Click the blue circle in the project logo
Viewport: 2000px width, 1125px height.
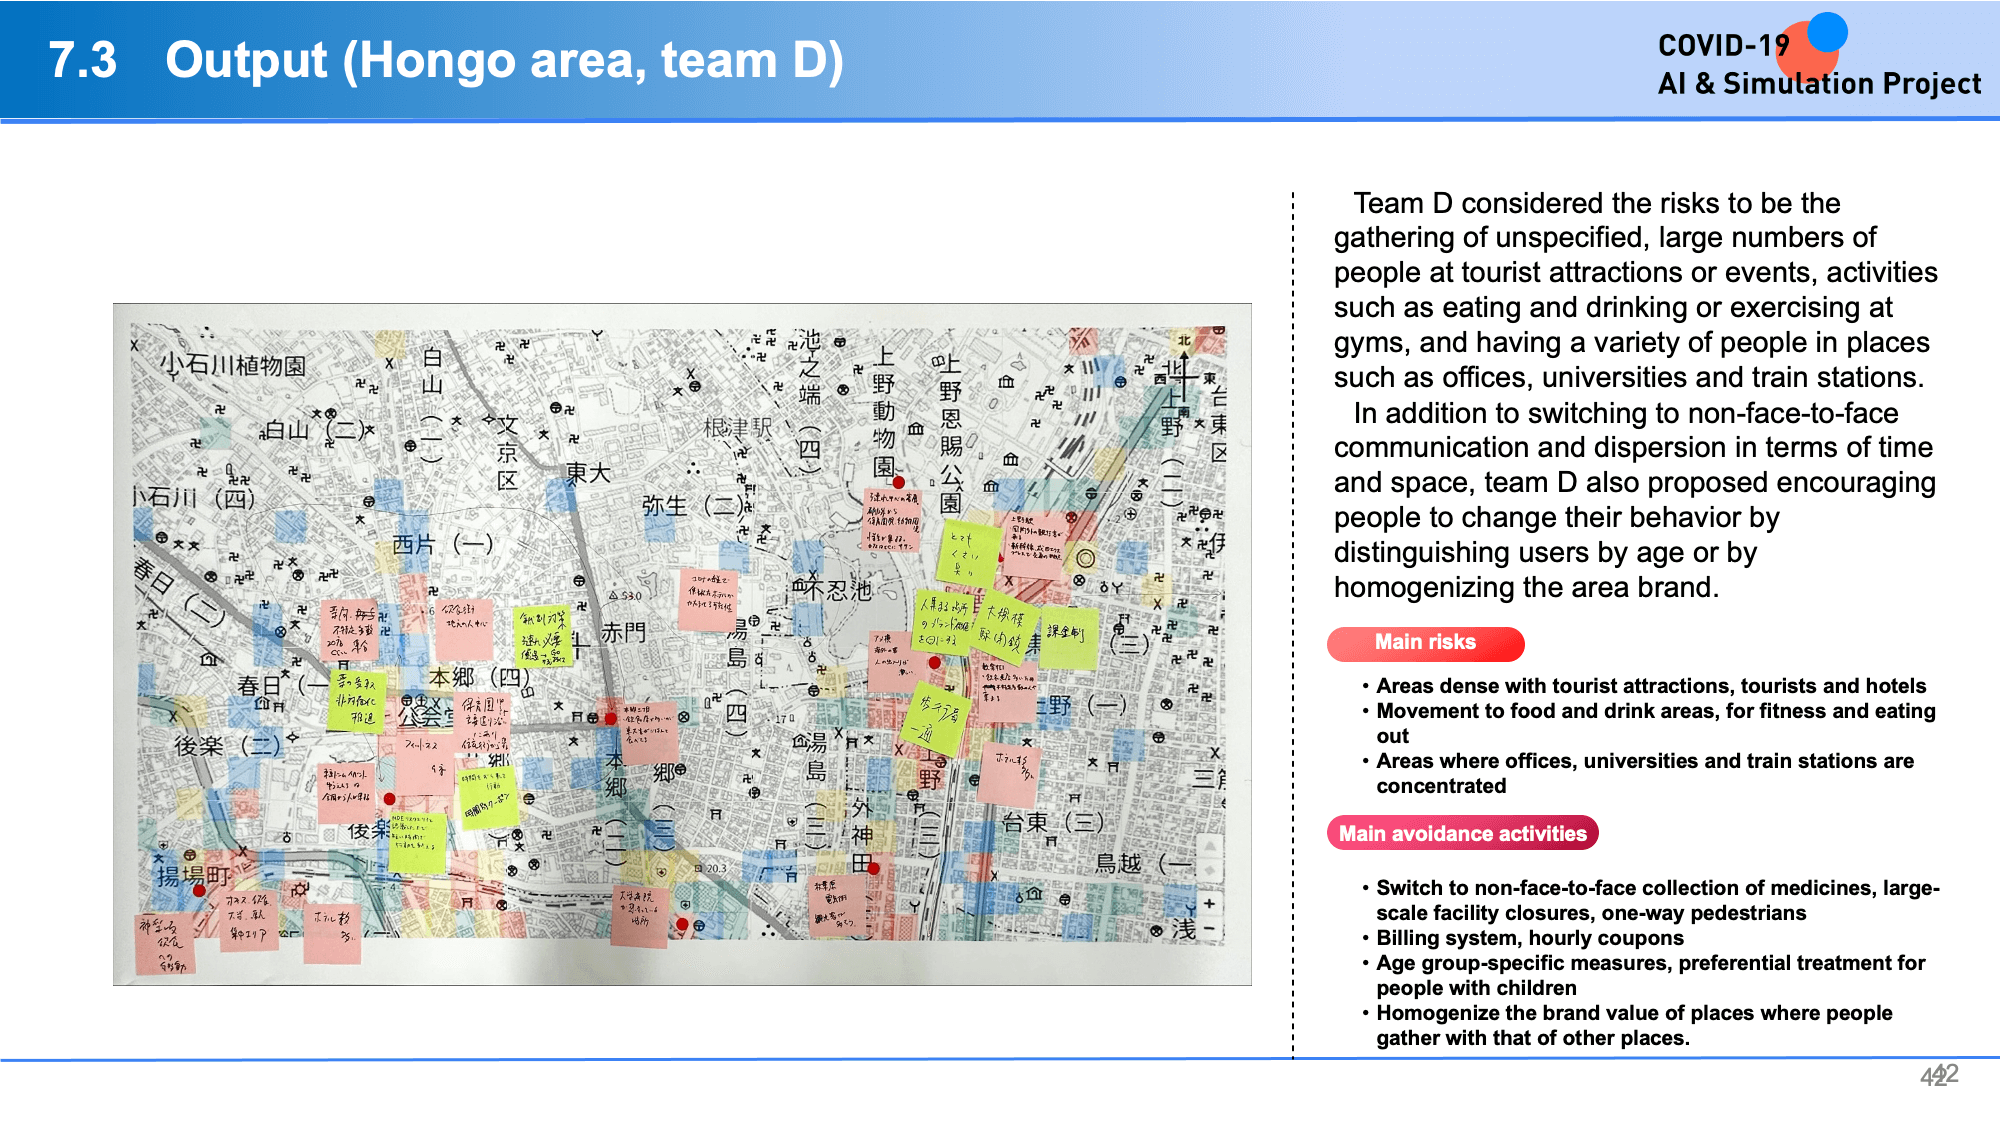[x=1827, y=31]
